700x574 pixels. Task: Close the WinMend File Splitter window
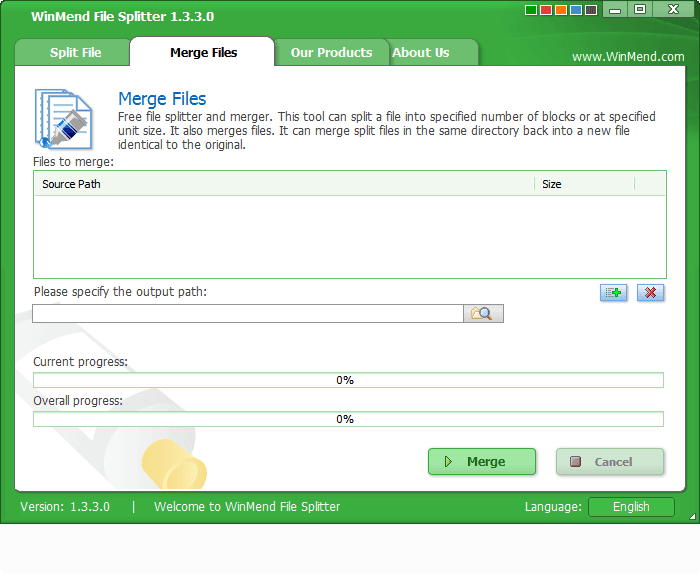click(674, 9)
